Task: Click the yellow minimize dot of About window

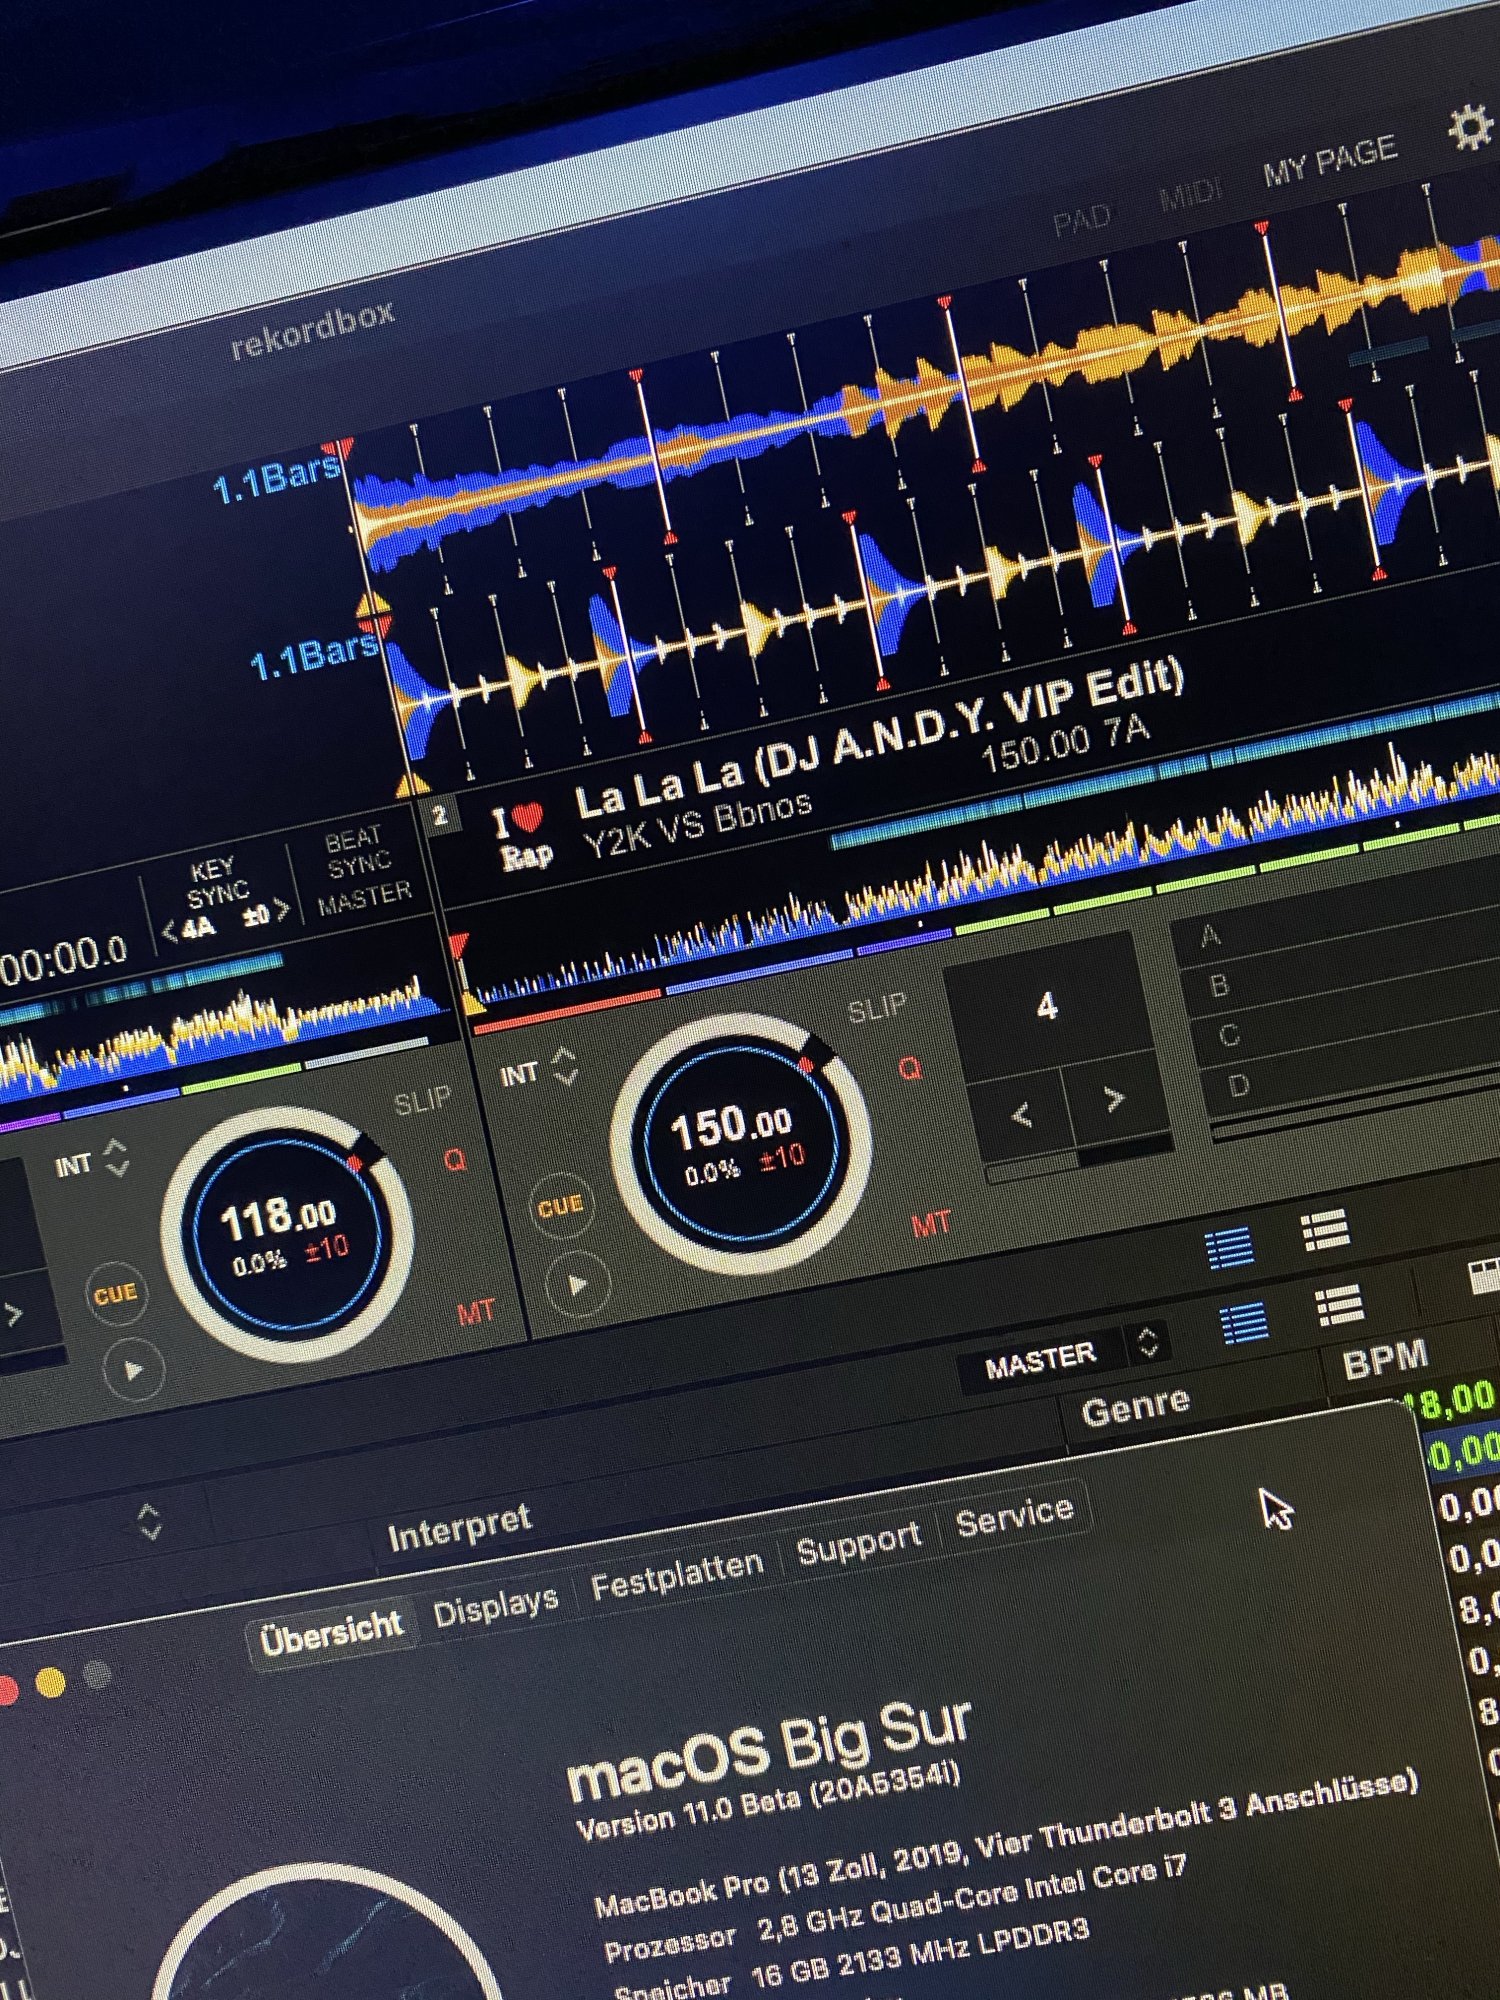Action: tap(50, 1683)
